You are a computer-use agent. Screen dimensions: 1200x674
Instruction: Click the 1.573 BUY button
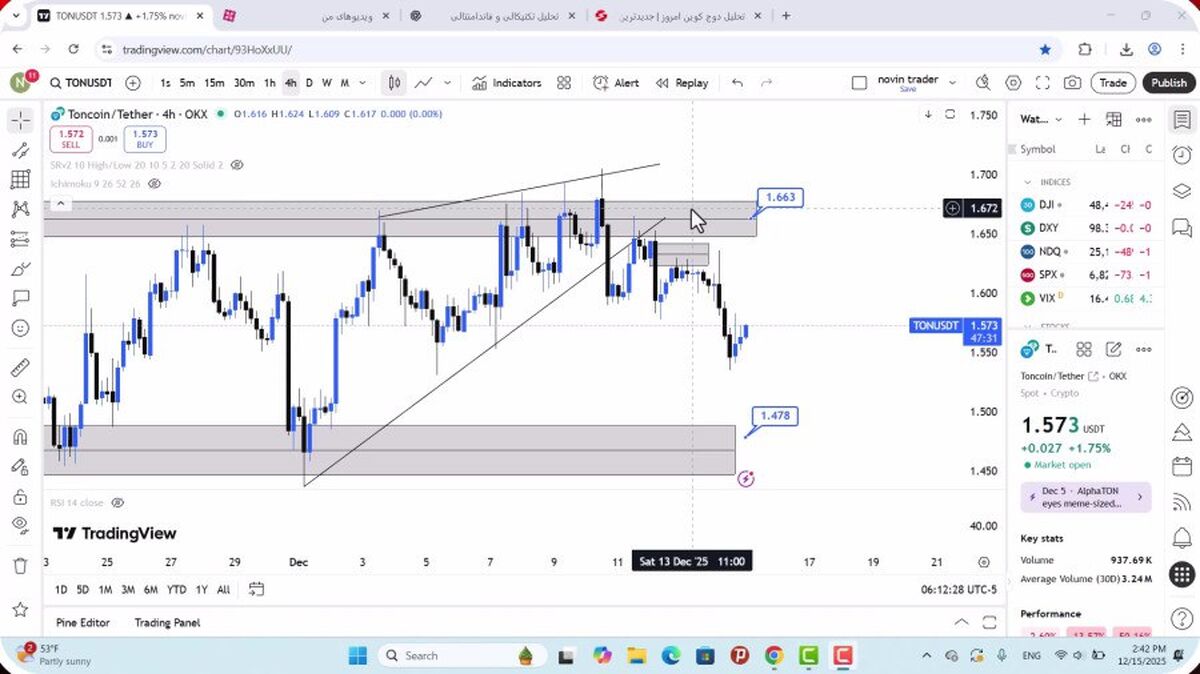coord(145,139)
